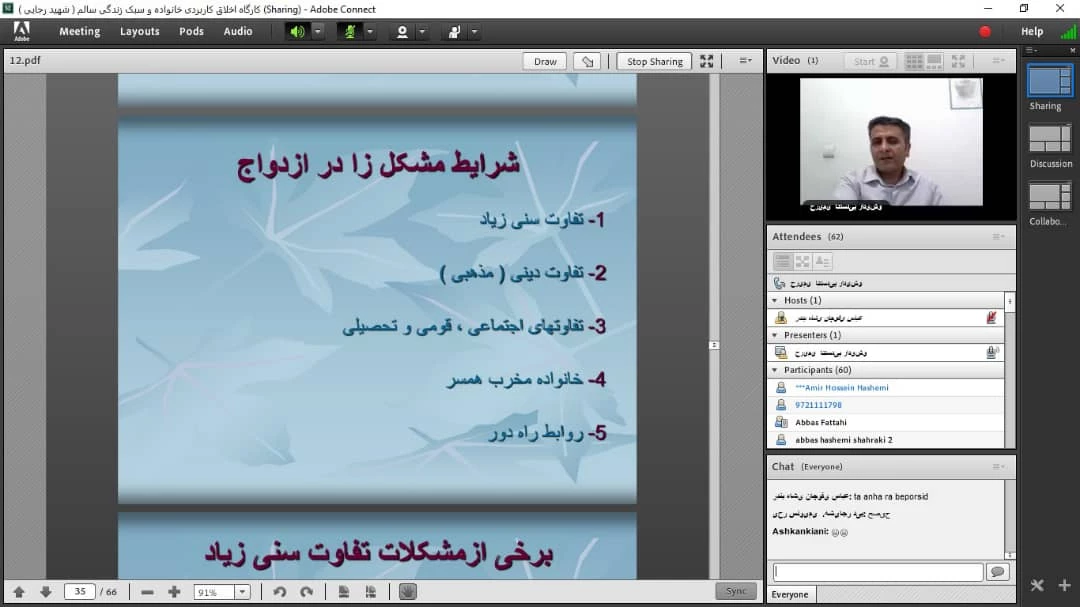Collapse the Participants (60) group
1080x607 pixels.
click(775, 370)
